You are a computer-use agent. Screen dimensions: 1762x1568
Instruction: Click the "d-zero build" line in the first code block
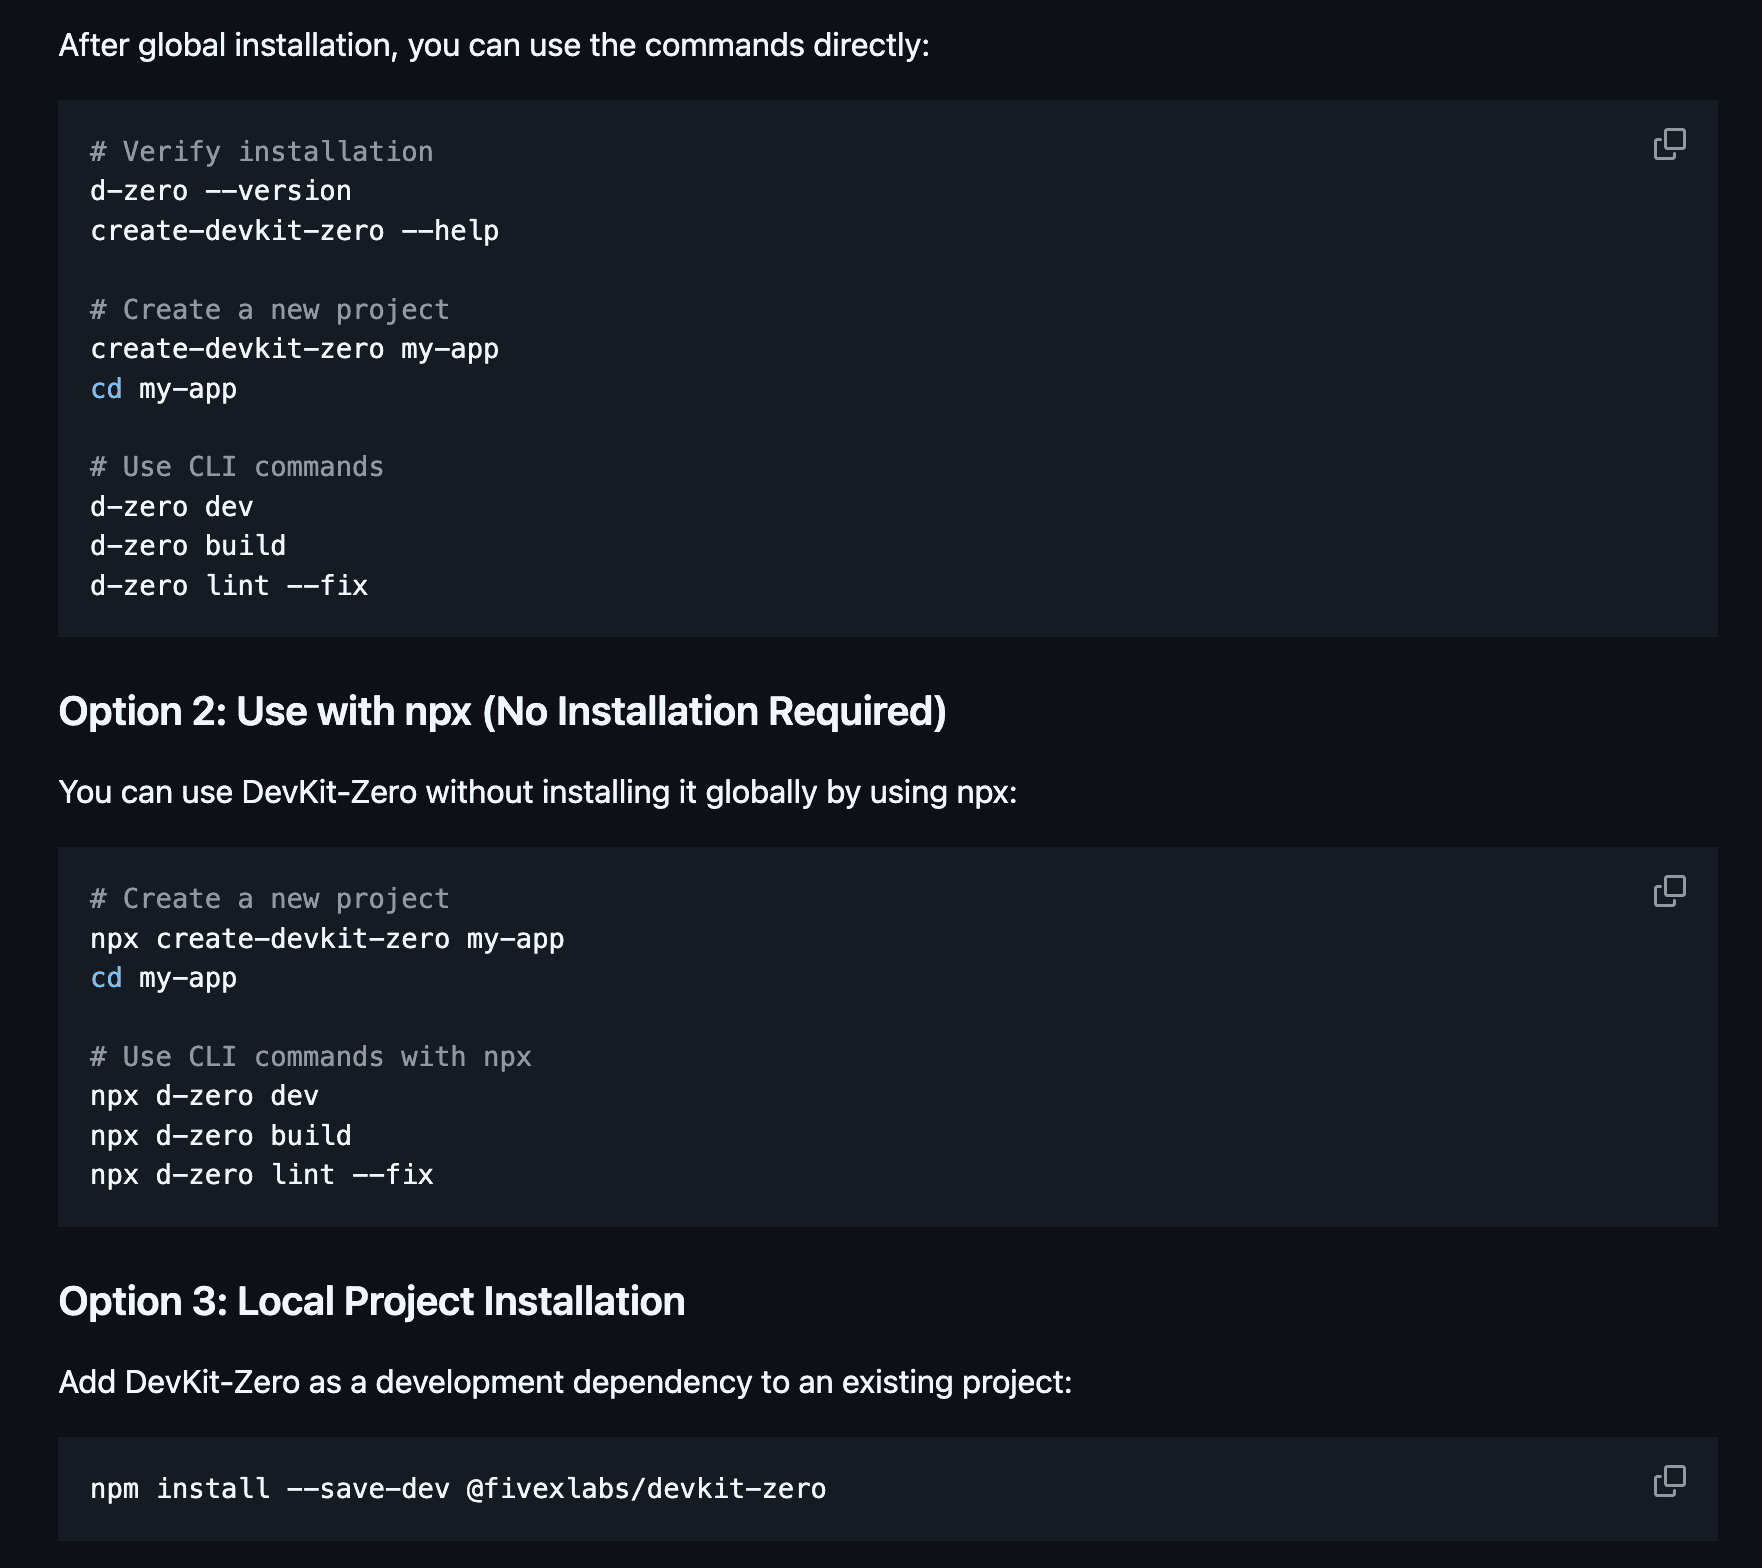[187, 546]
